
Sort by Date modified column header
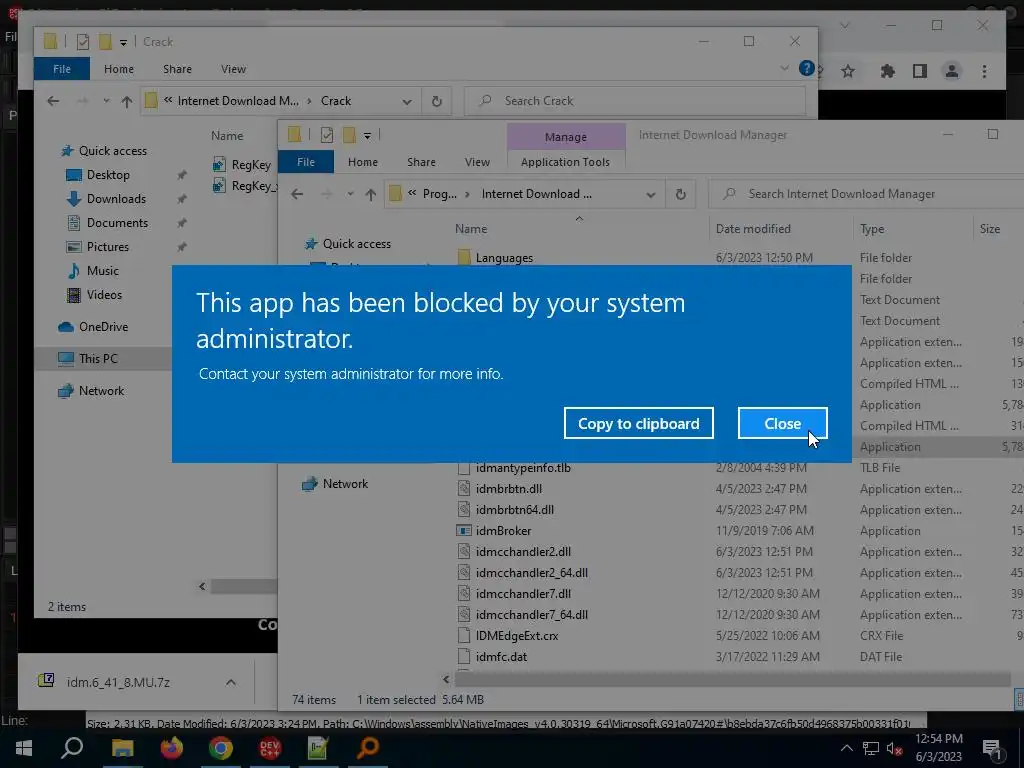(x=753, y=229)
